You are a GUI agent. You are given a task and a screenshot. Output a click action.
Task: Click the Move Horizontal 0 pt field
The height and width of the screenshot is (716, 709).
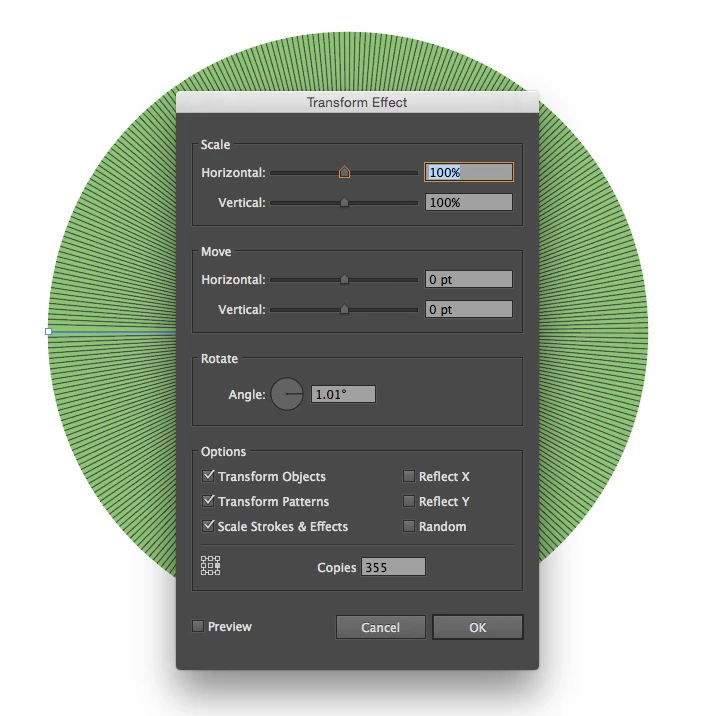point(469,279)
